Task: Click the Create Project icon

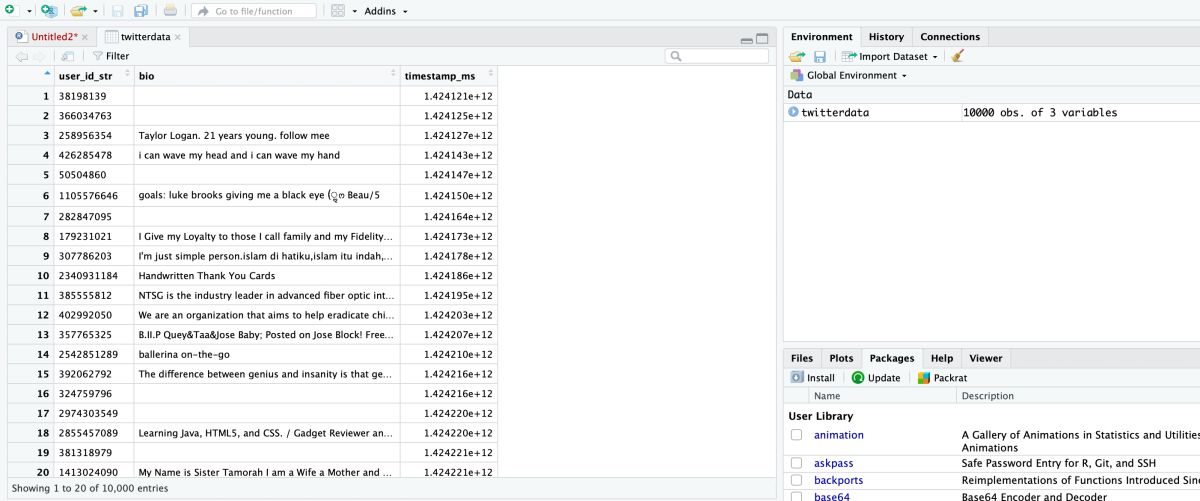Action: point(49,10)
